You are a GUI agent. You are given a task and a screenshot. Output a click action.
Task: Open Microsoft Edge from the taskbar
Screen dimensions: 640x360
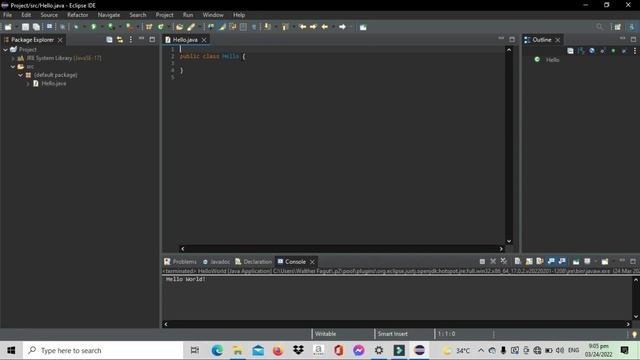217,350
